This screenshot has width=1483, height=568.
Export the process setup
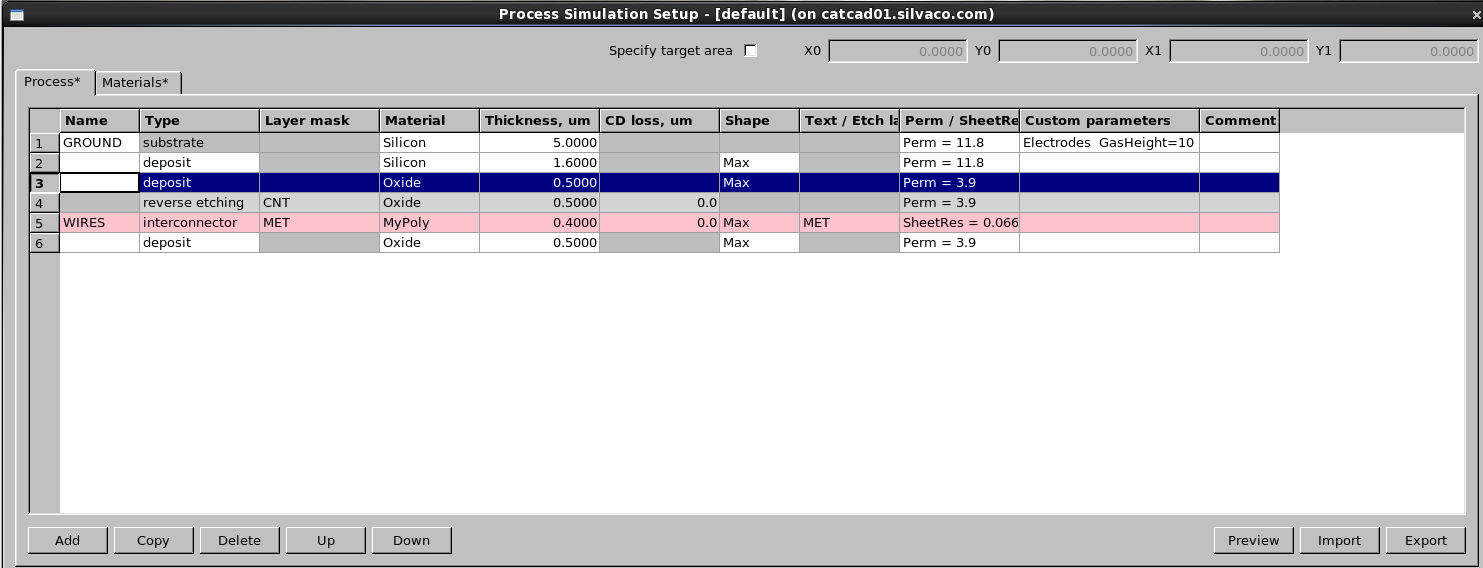[x=1425, y=540]
